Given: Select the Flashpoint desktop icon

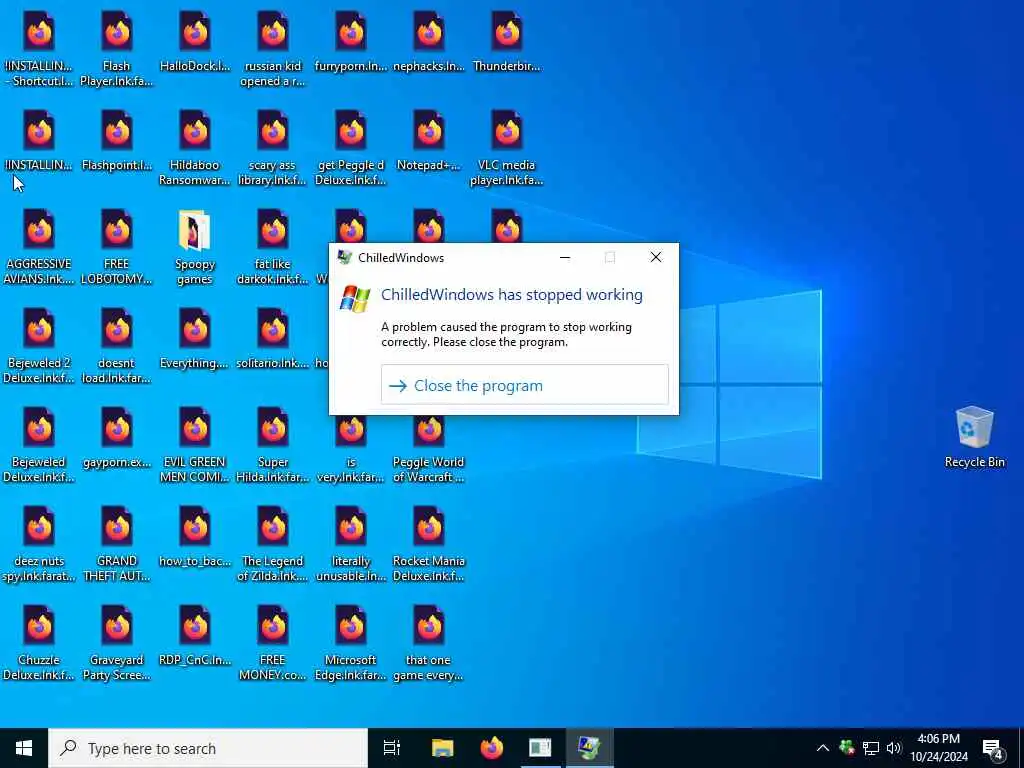Looking at the screenshot, I should point(116,142).
